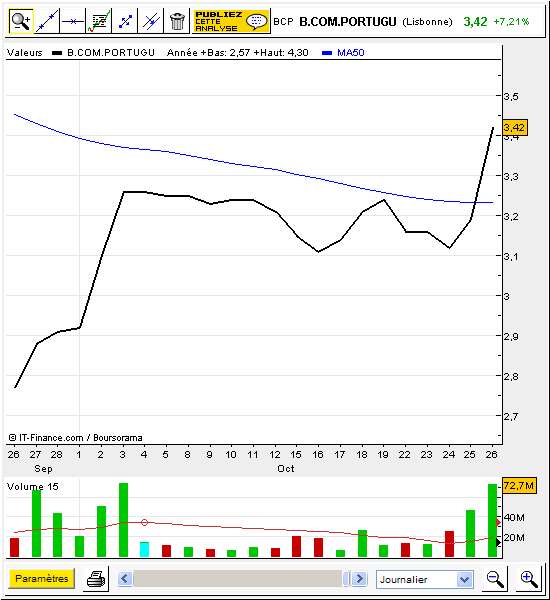
Task: Click the B.COM.PORTUGU legend label
Action: pos(111,52)
